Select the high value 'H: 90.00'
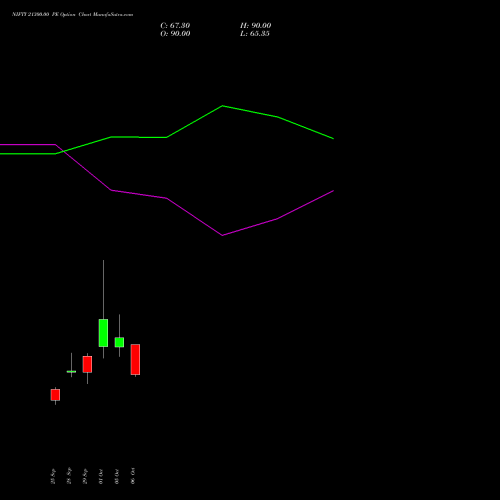This screenshot has height=500, width=500. point(255,26)
